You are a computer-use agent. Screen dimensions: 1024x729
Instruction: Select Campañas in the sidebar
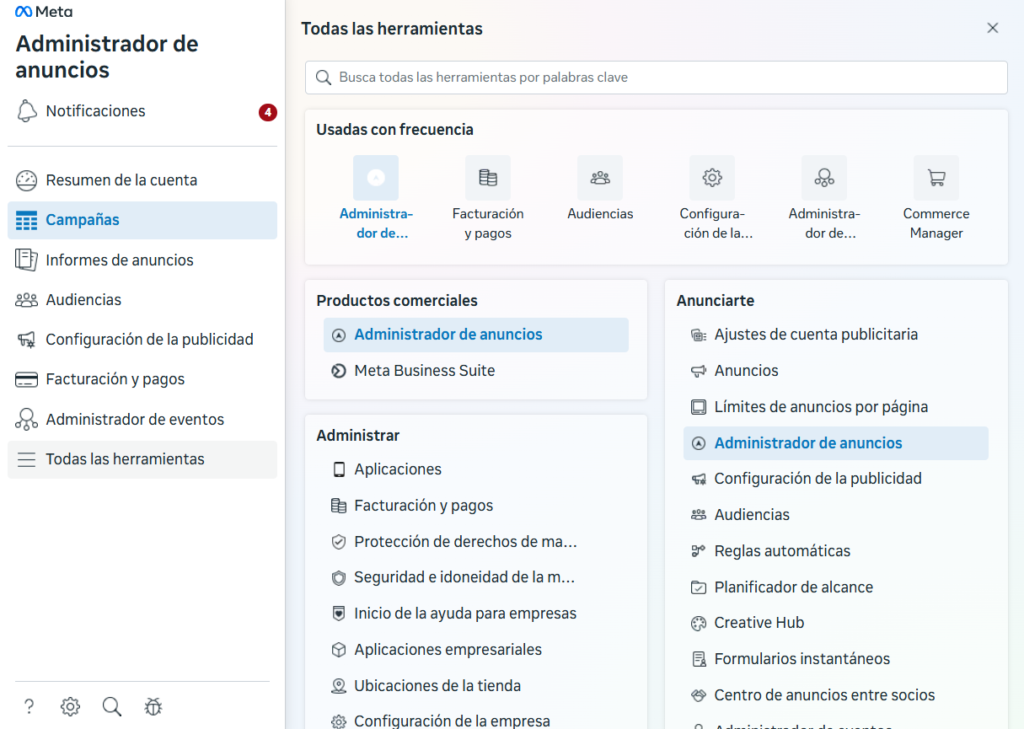click(142, 220)
